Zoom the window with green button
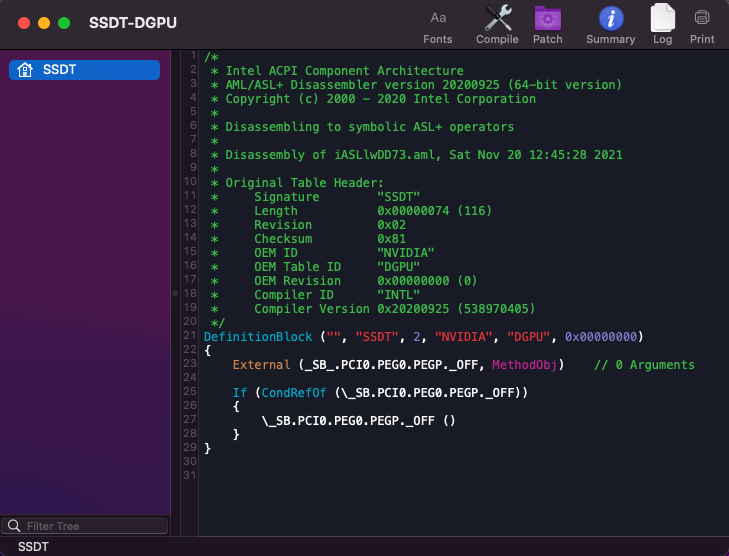 pyautogui.click(x=64, y=22)
